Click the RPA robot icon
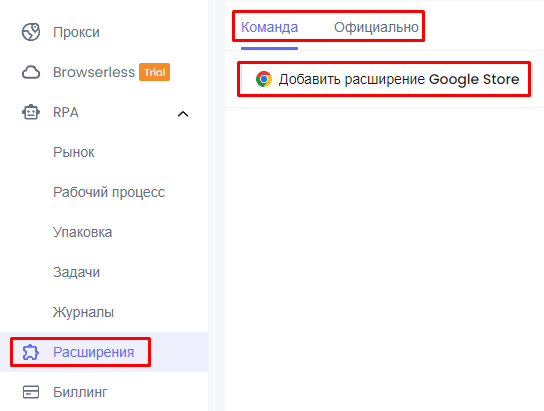 (x=31, y=112)
